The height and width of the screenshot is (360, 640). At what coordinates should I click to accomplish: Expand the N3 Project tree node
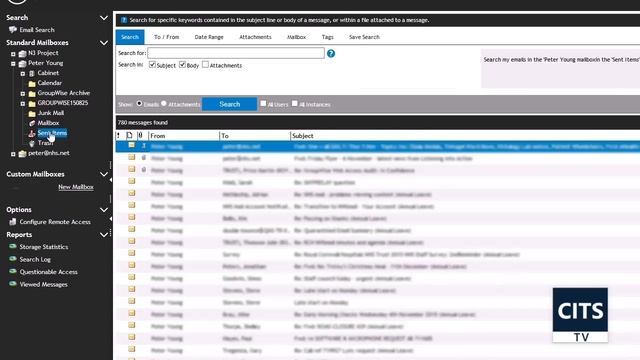point(13,53)
